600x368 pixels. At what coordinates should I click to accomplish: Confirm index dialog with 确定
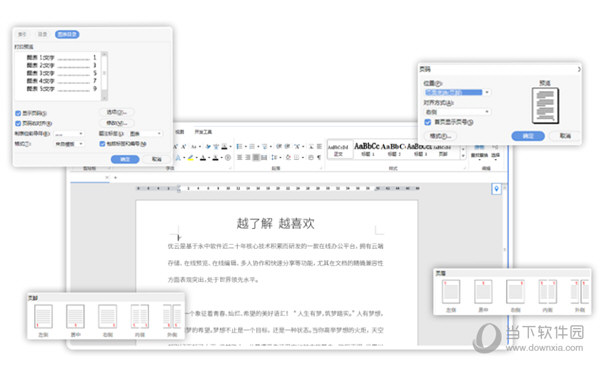pyautogui.click(x=125, y=159)
